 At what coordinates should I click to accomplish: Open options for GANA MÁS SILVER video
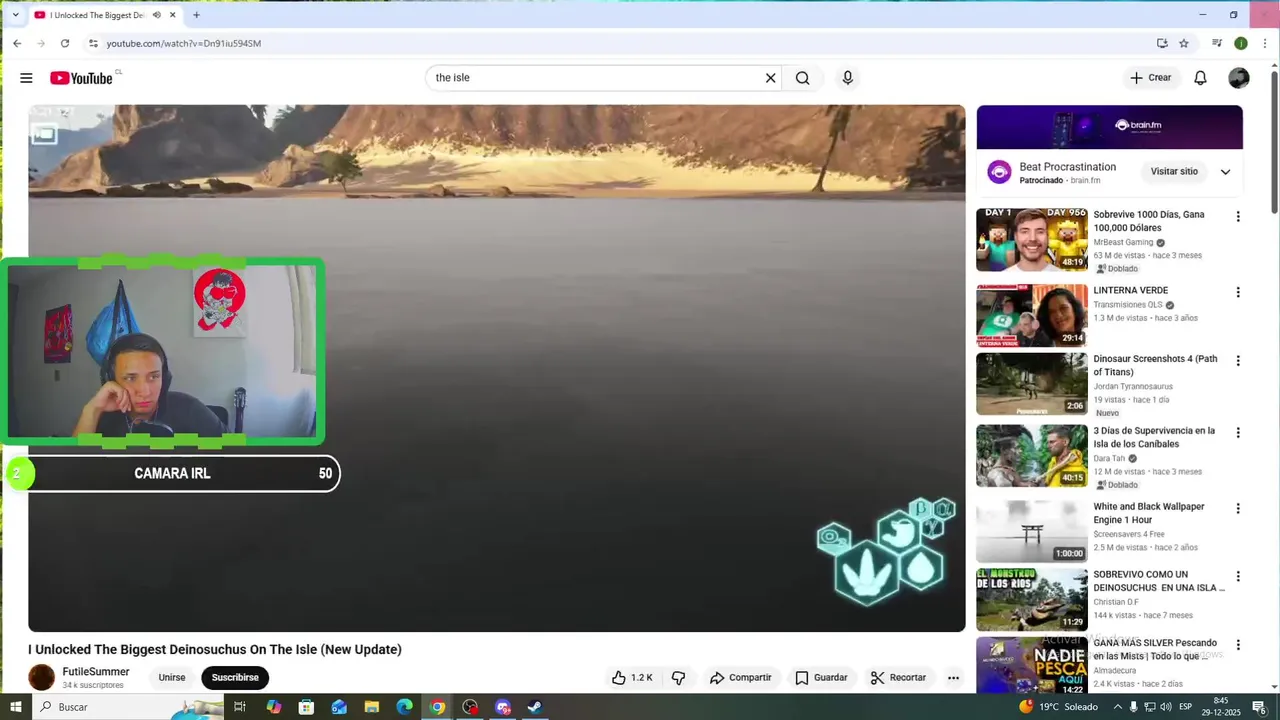click(x=1238, y=645)
